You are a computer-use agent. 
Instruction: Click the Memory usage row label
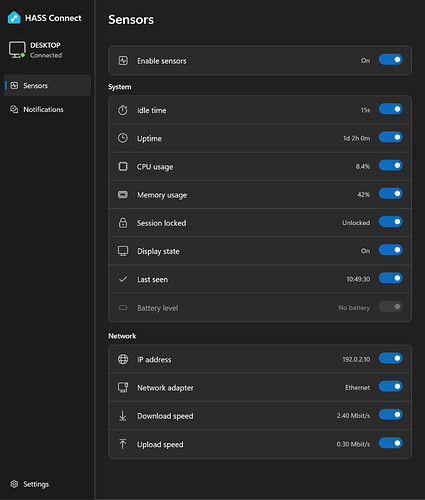(162, 195)
